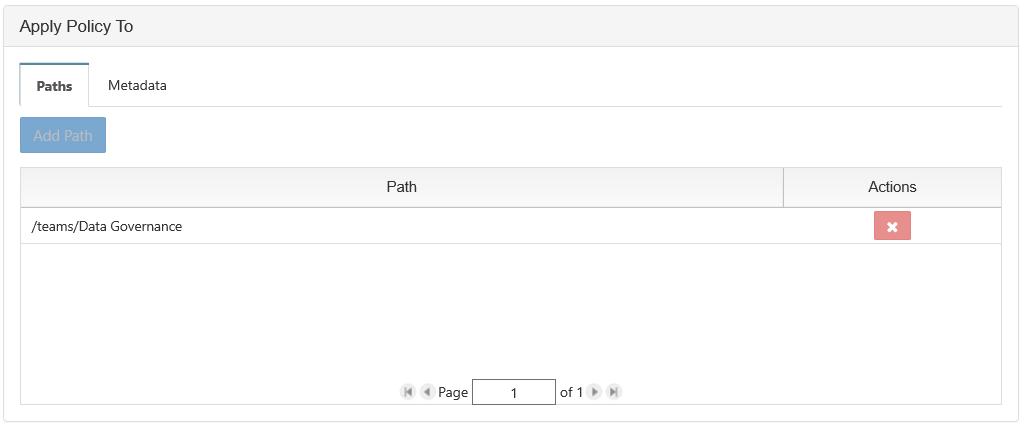Image resolution: width=1023 pixels, height=426 pixels.
Task: Click the 'of 1' page count text
Action: [570, 393]
